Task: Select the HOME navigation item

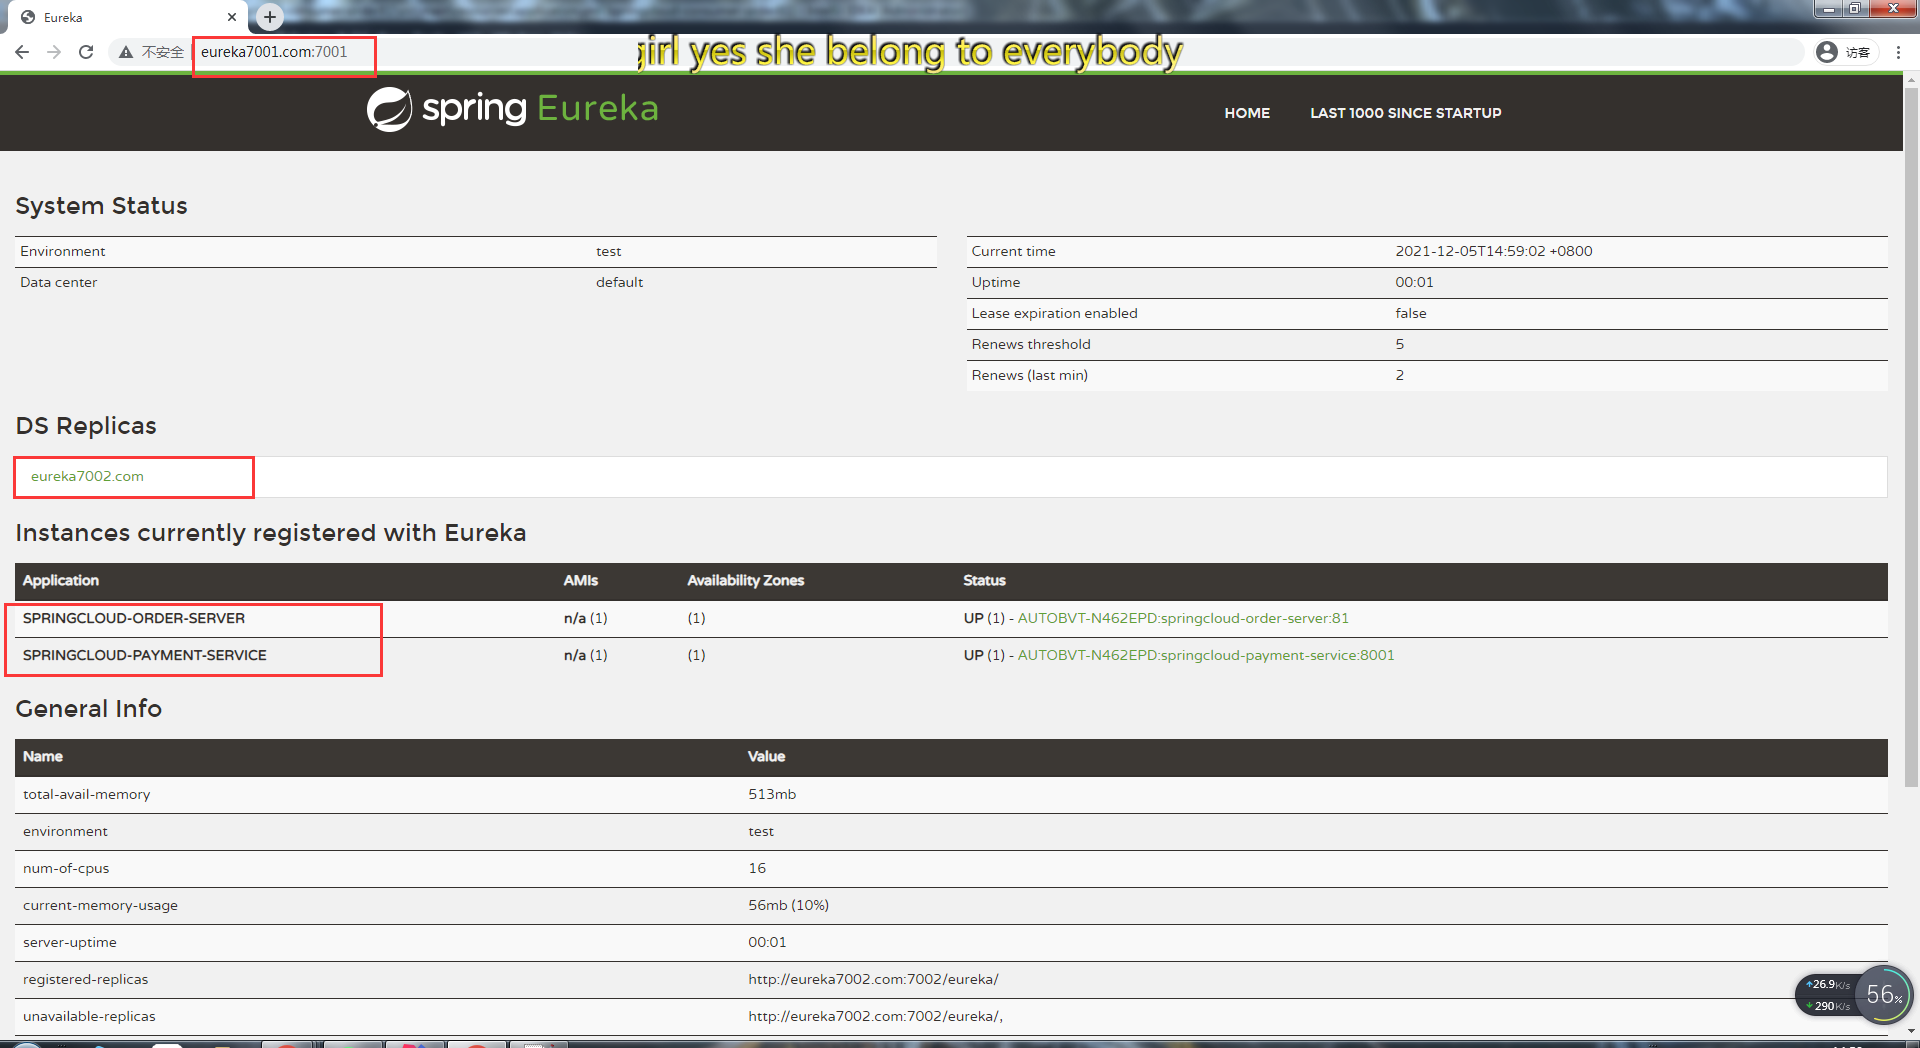Action: pos(1246,113)
